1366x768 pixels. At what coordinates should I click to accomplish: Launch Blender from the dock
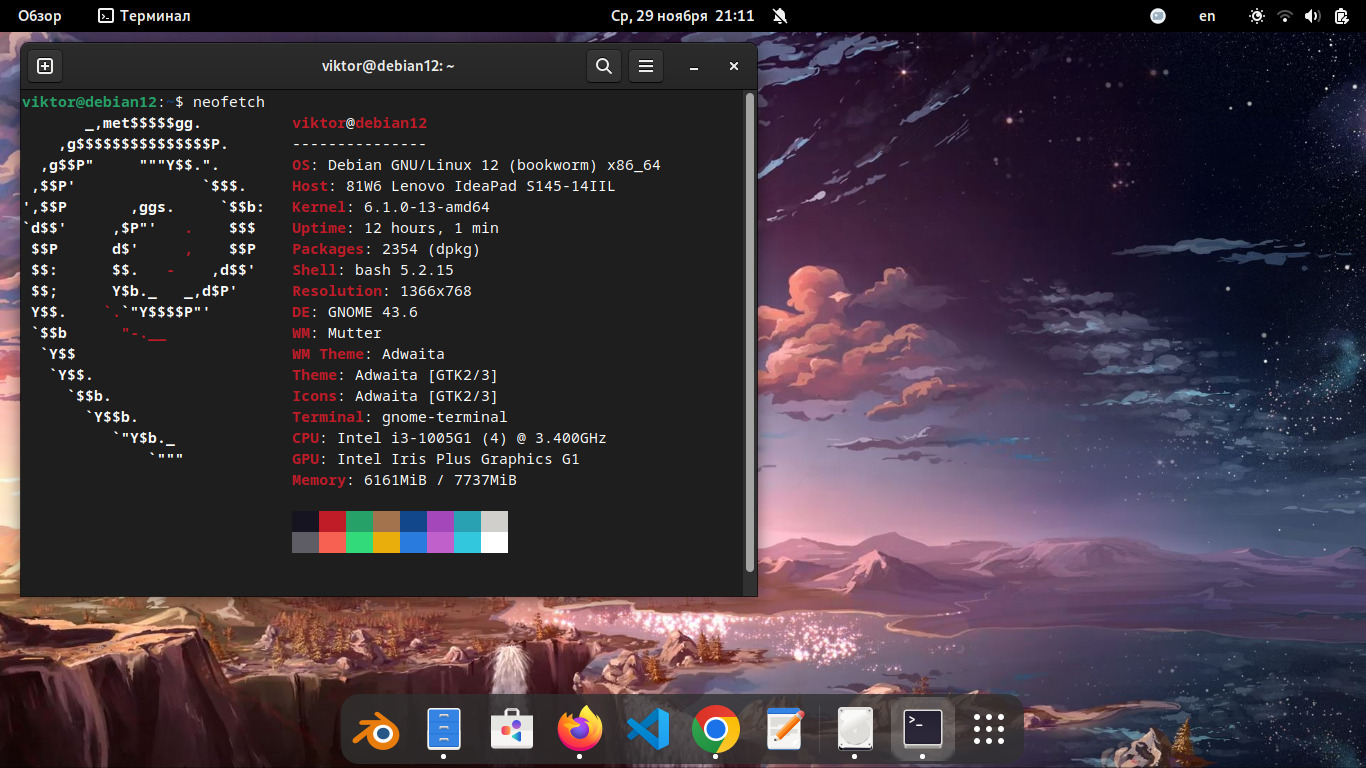(x=376, y=730)
